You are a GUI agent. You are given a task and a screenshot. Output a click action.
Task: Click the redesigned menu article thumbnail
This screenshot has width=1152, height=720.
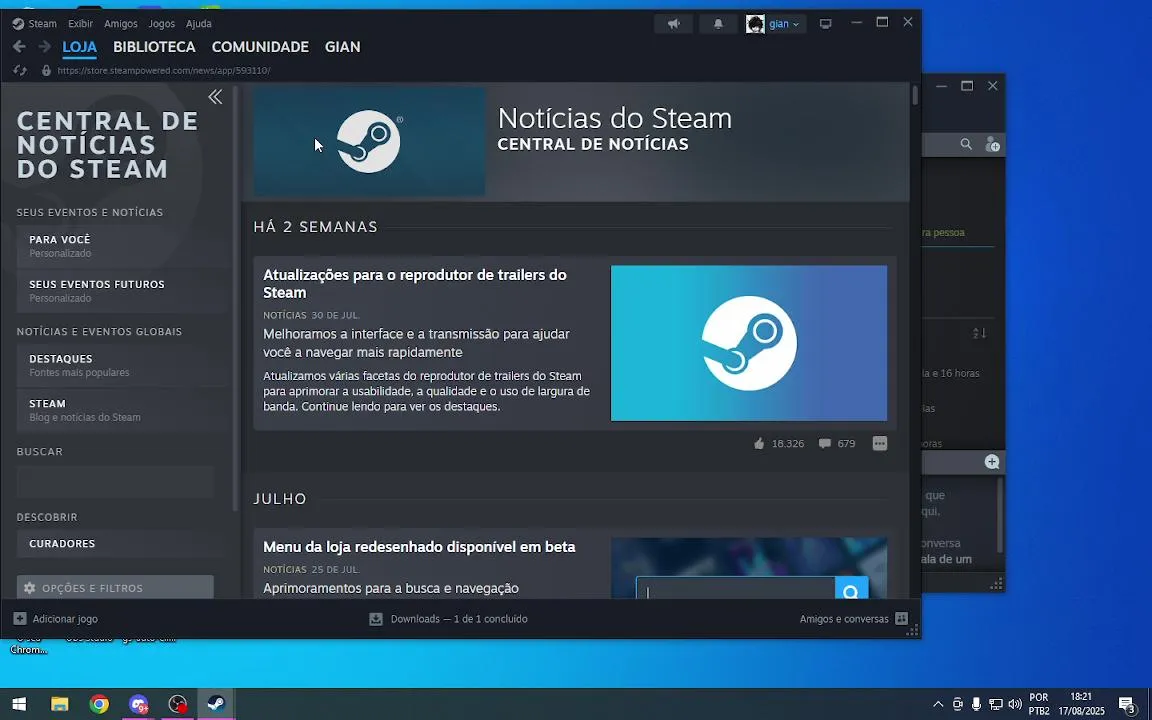pos(749,568)
